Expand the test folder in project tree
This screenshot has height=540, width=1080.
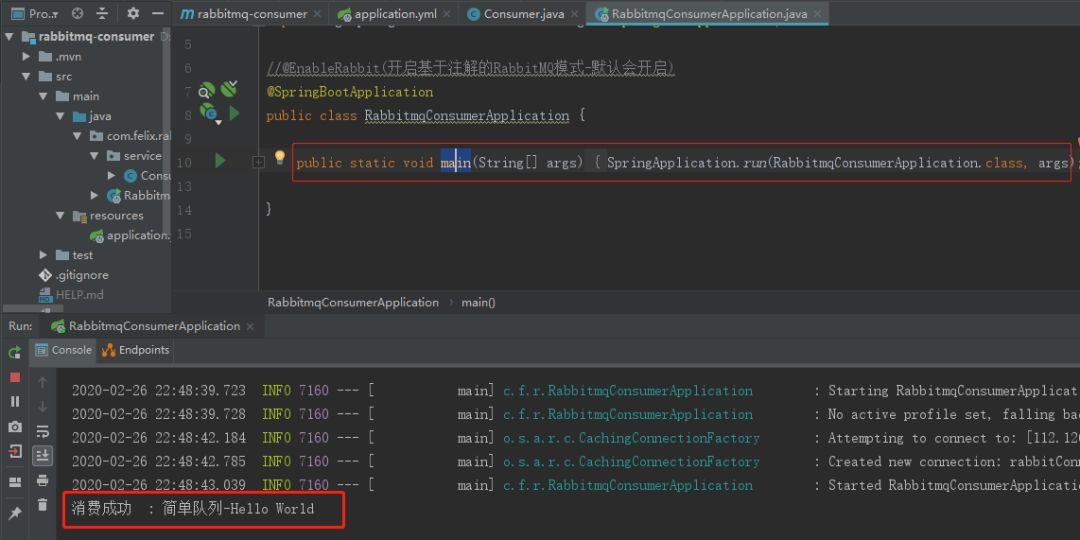(44, 255)
